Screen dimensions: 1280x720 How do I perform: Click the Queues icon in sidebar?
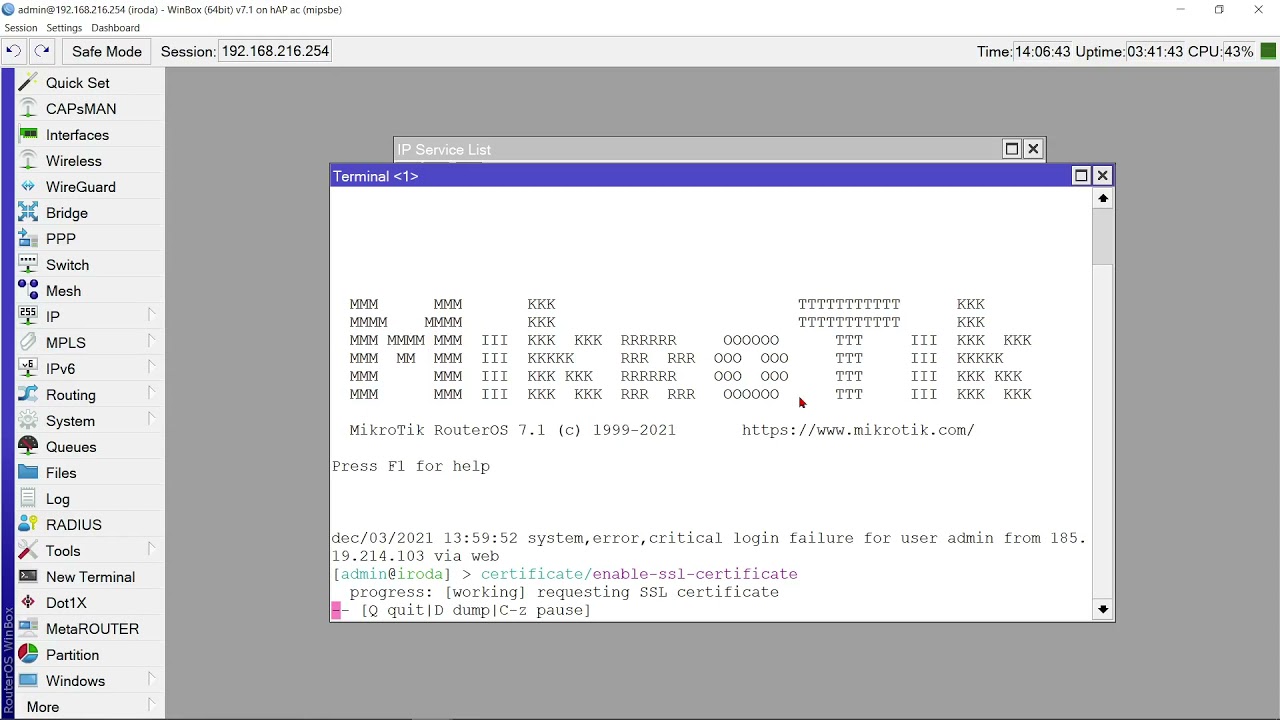pyautogui.click(x=28, y=447)
